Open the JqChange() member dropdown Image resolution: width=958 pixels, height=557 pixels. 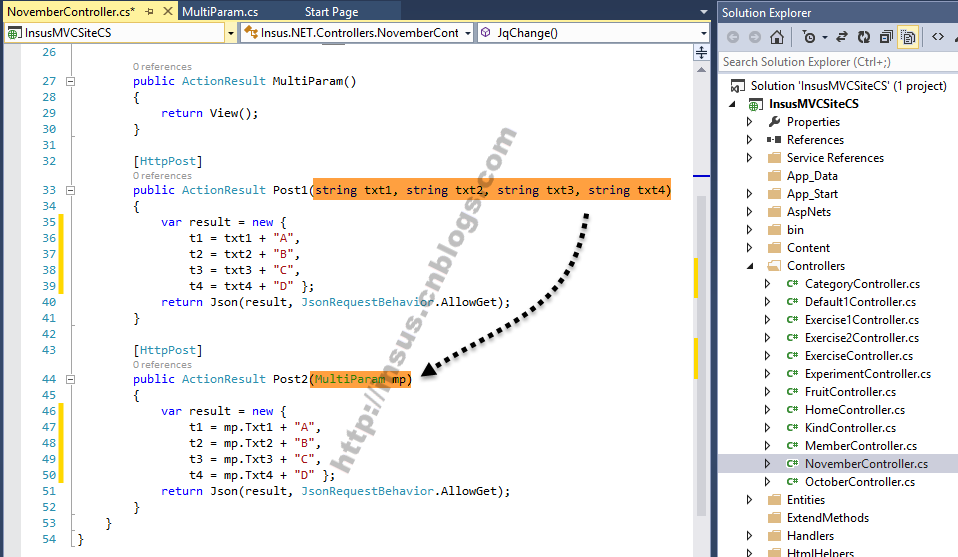tap(704, 33)
